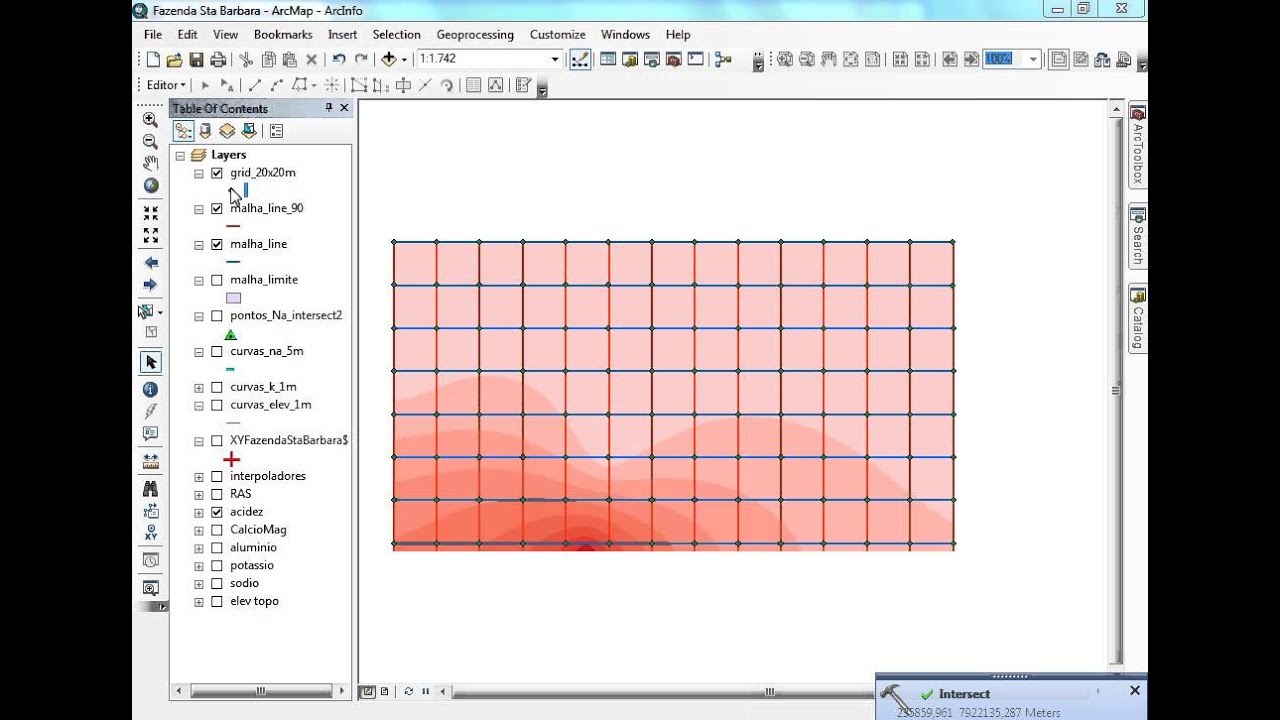
Task: Disable the acidez layer checkbox
Action: [x=217, y=512]
